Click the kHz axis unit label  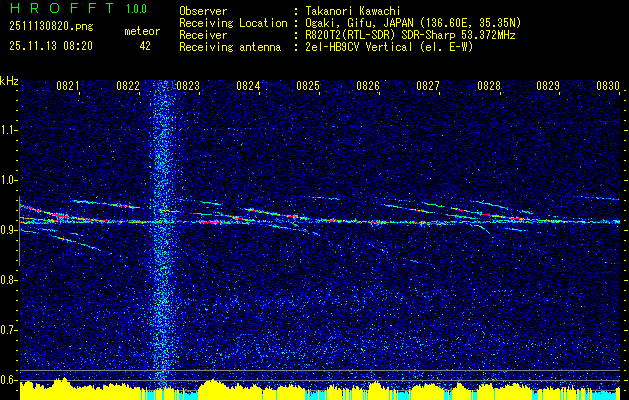[x=9, y=81]
